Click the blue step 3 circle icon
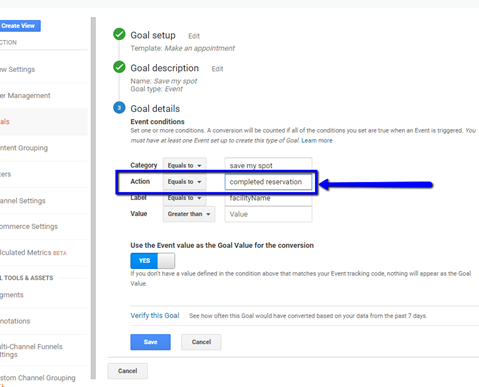Viewport: 479px width, 387px height. click(x=119, y=108)
